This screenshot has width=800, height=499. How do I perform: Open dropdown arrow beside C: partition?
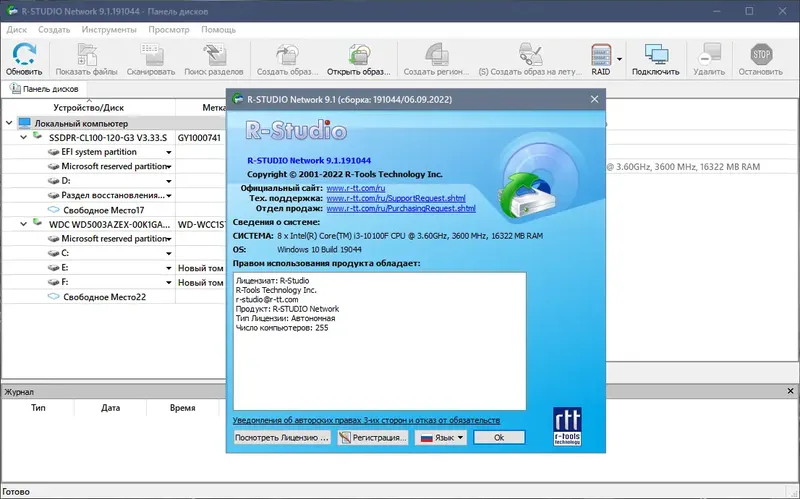click(x=169, y=254)
